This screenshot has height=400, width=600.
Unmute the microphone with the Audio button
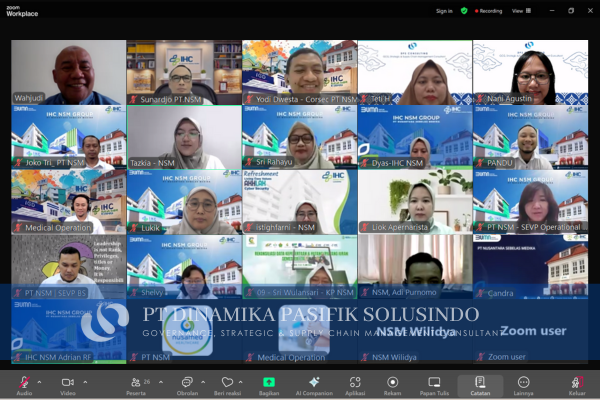pos(23,382)
